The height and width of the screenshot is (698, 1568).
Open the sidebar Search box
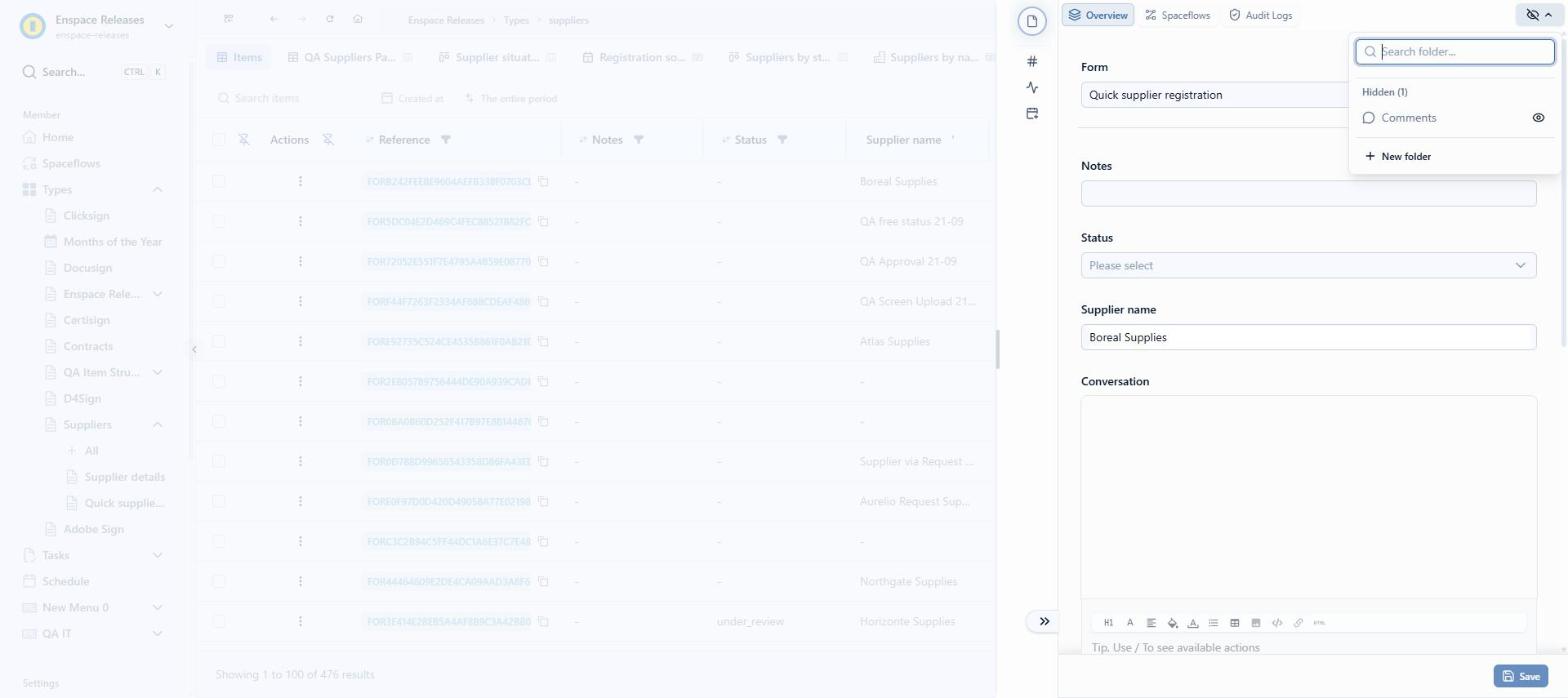[93, 72]
